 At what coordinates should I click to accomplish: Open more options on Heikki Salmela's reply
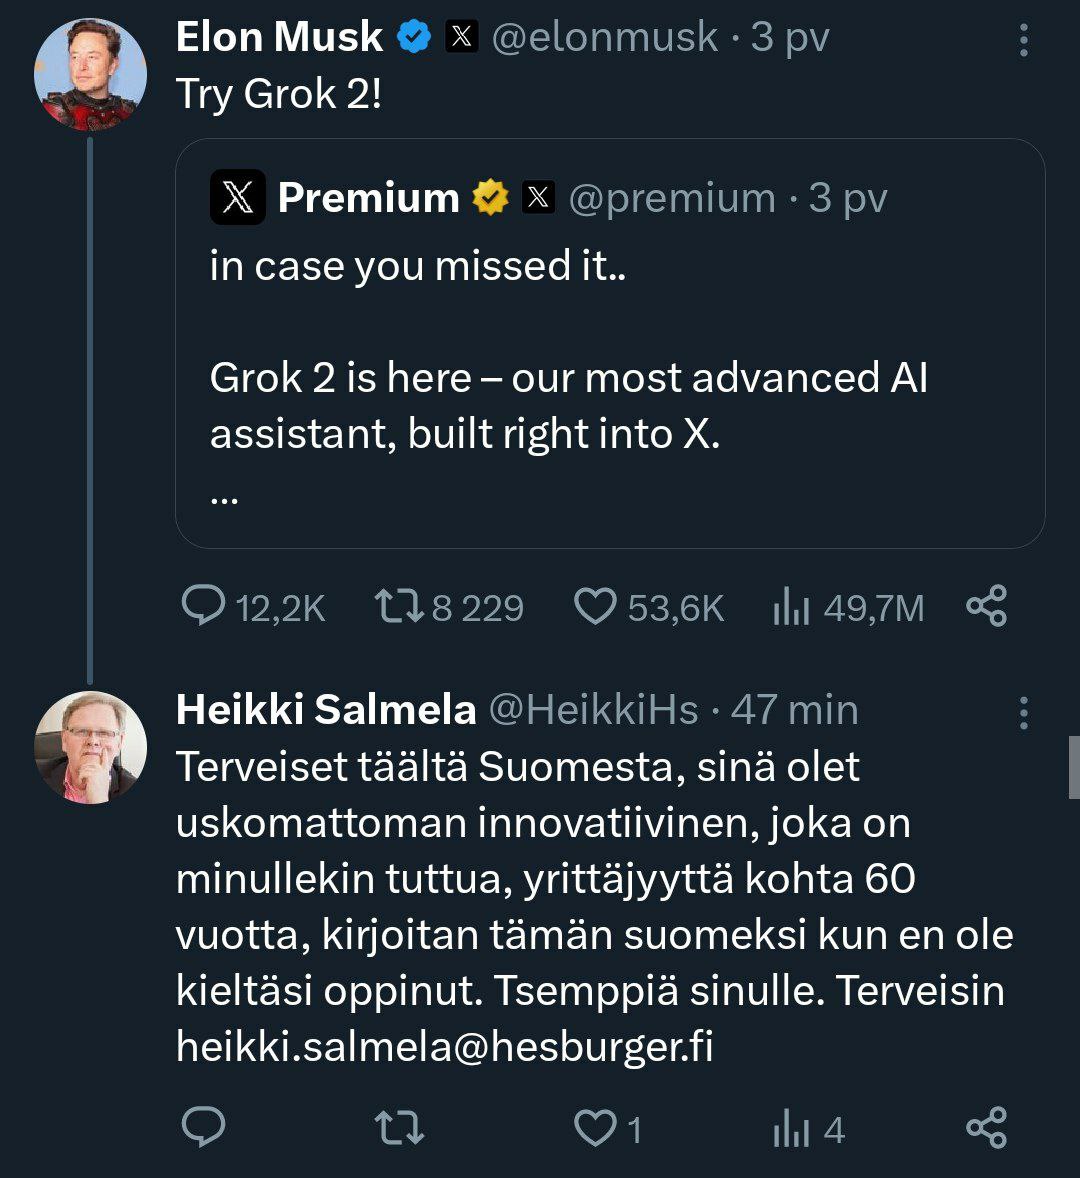[1023, 712]
